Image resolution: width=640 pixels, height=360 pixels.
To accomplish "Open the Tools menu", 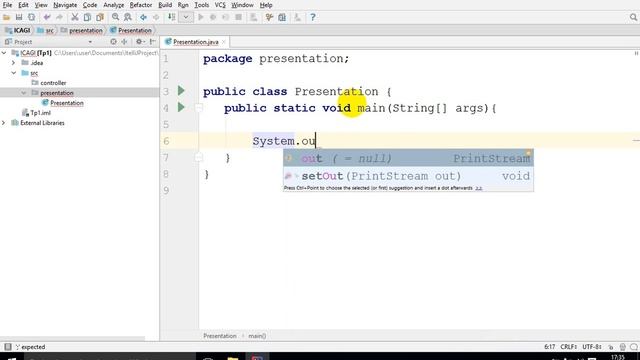I will tap(201, 5).
